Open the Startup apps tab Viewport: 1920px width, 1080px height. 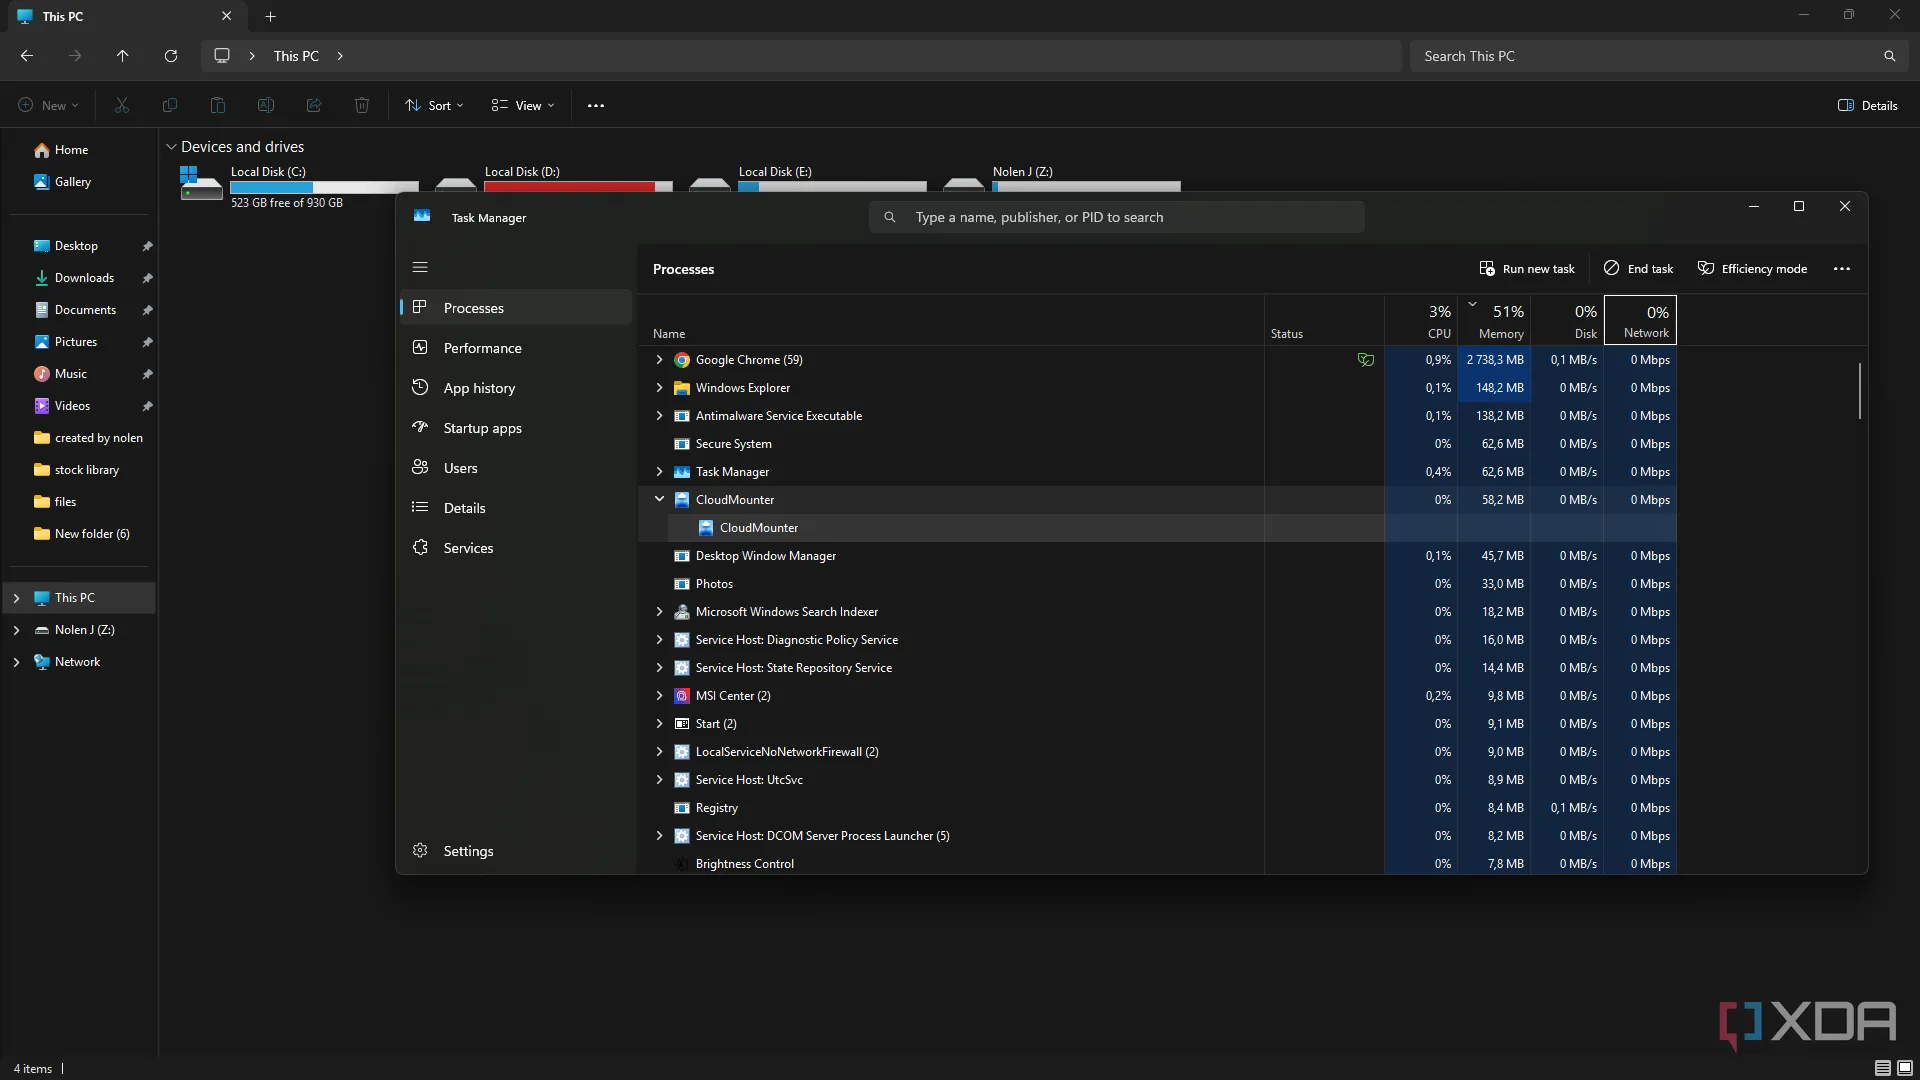pyautogui.click(x=515, y=428)
